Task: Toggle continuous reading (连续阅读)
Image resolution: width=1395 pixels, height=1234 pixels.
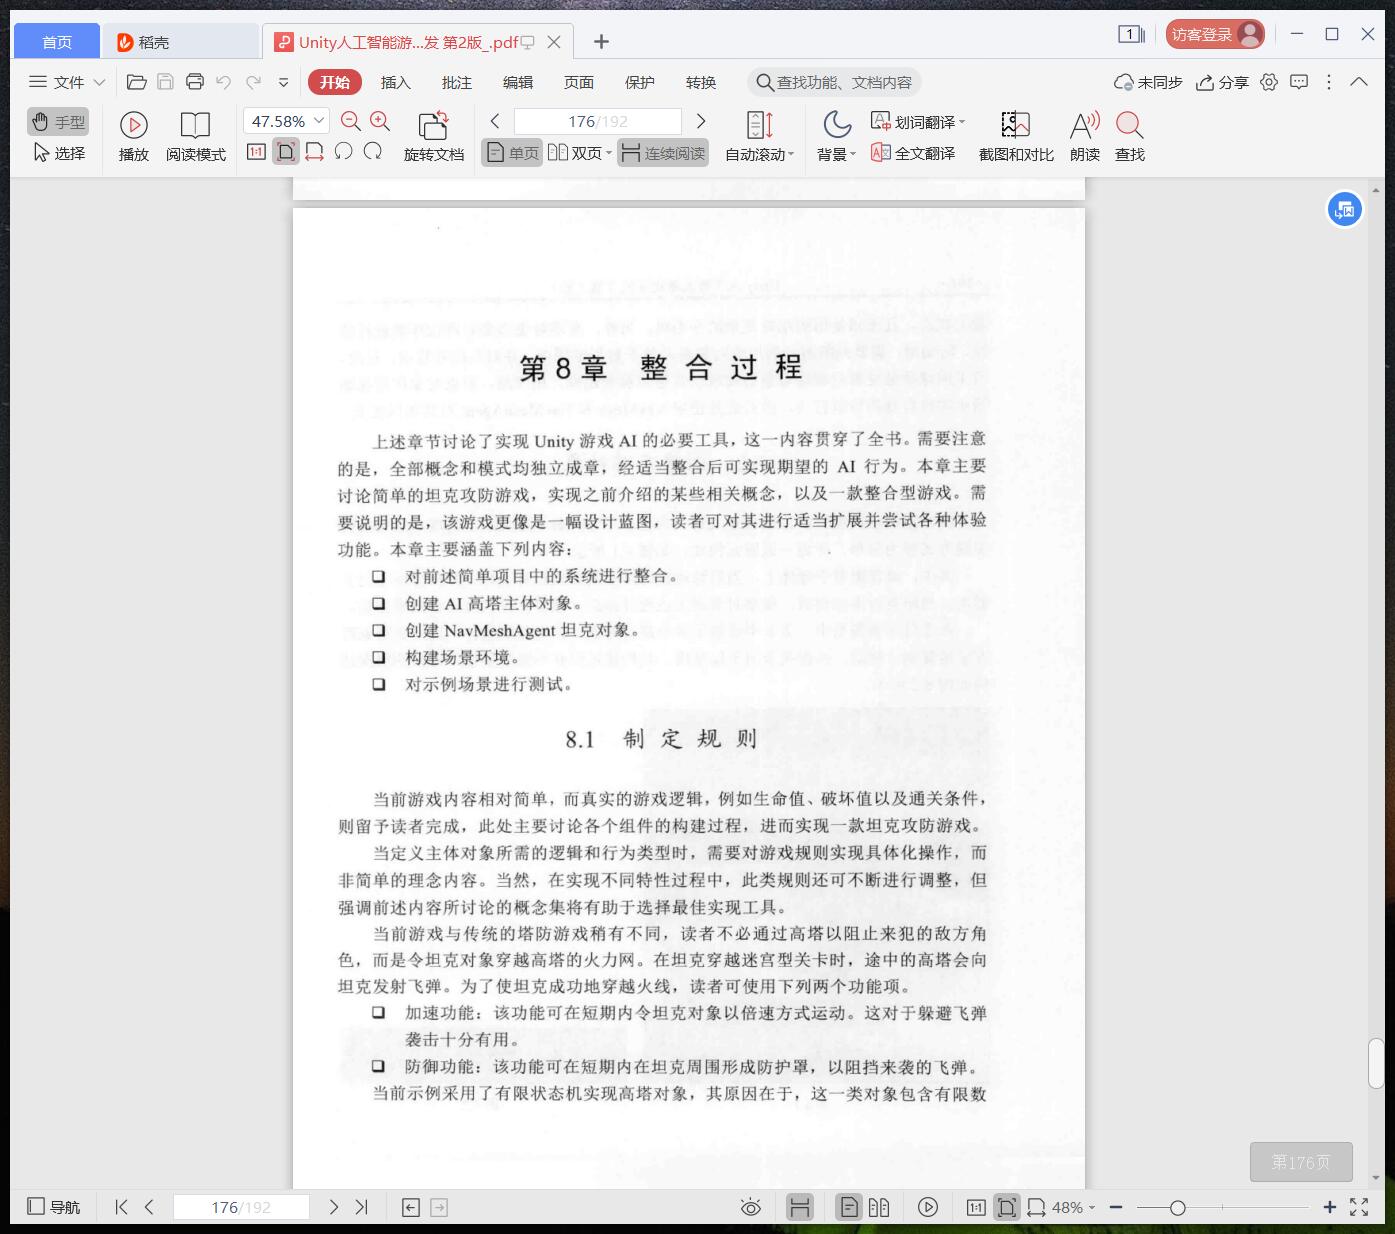Action: [663, 153]
